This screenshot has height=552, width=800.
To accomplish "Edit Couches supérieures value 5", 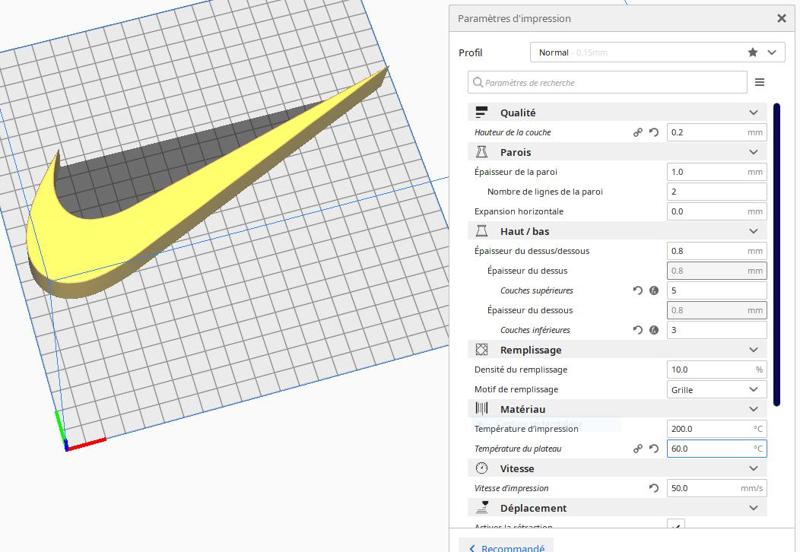I will pos(716,290).
